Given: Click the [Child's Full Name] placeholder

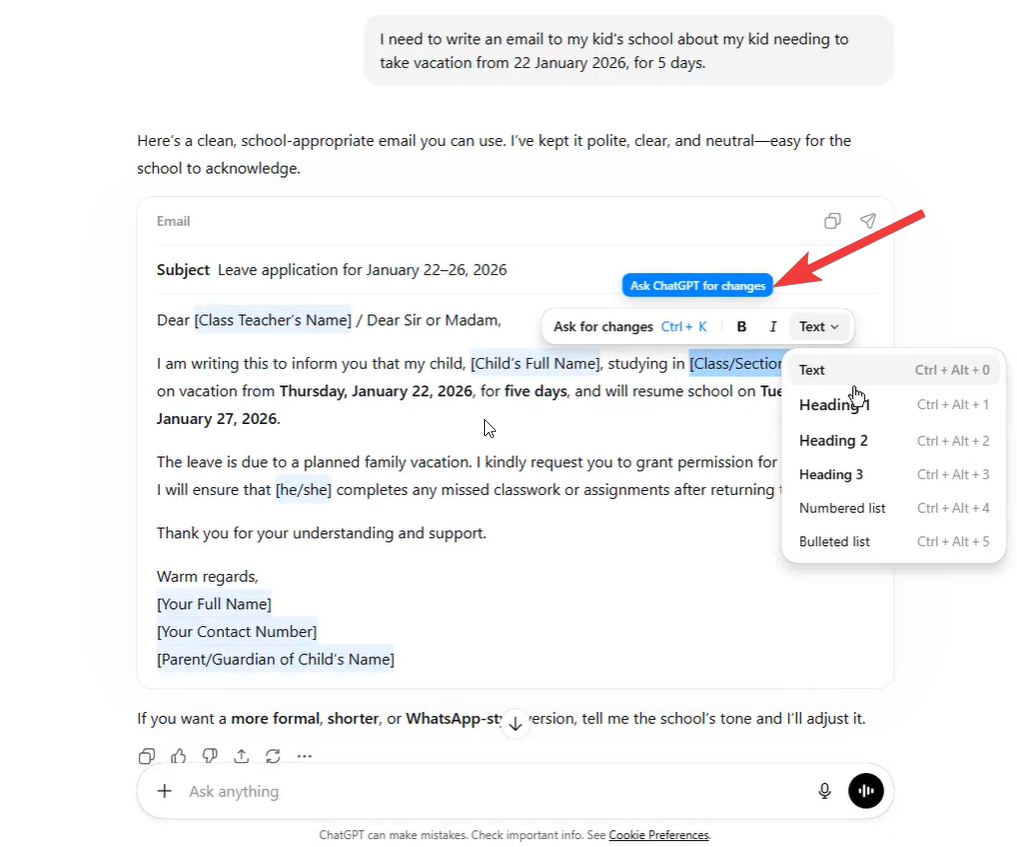Looking at the screenshot, I should tap(536, 364).
